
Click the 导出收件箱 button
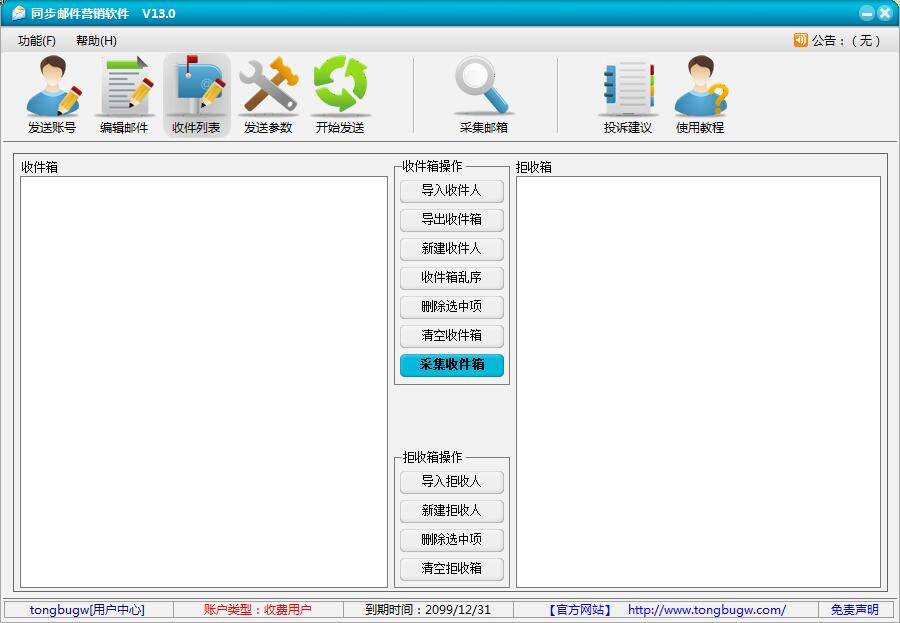coord(451,220)
